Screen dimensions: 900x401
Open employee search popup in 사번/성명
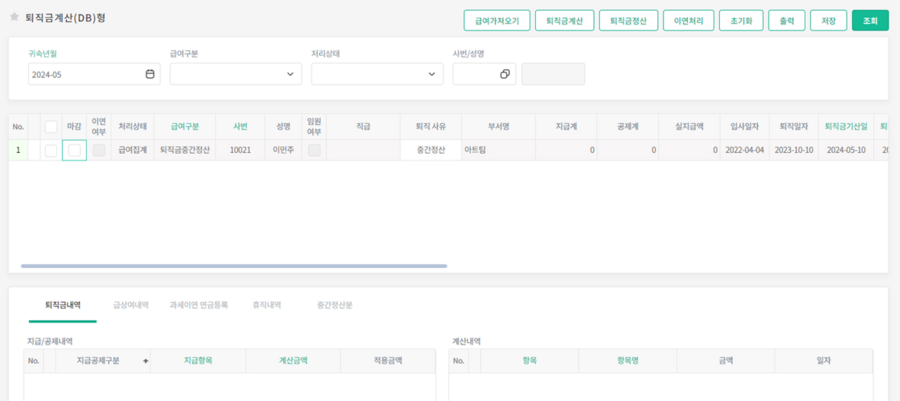(505, 74)
